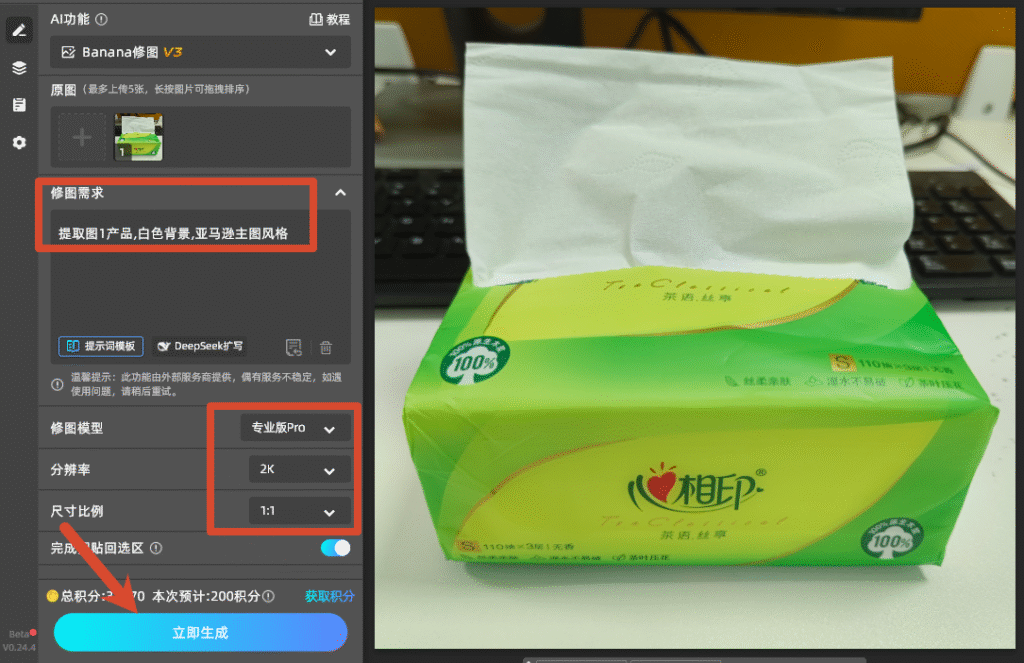Click the 温馨提示 warning info icon
1024x663 pixels.
[x=57, y=384]
